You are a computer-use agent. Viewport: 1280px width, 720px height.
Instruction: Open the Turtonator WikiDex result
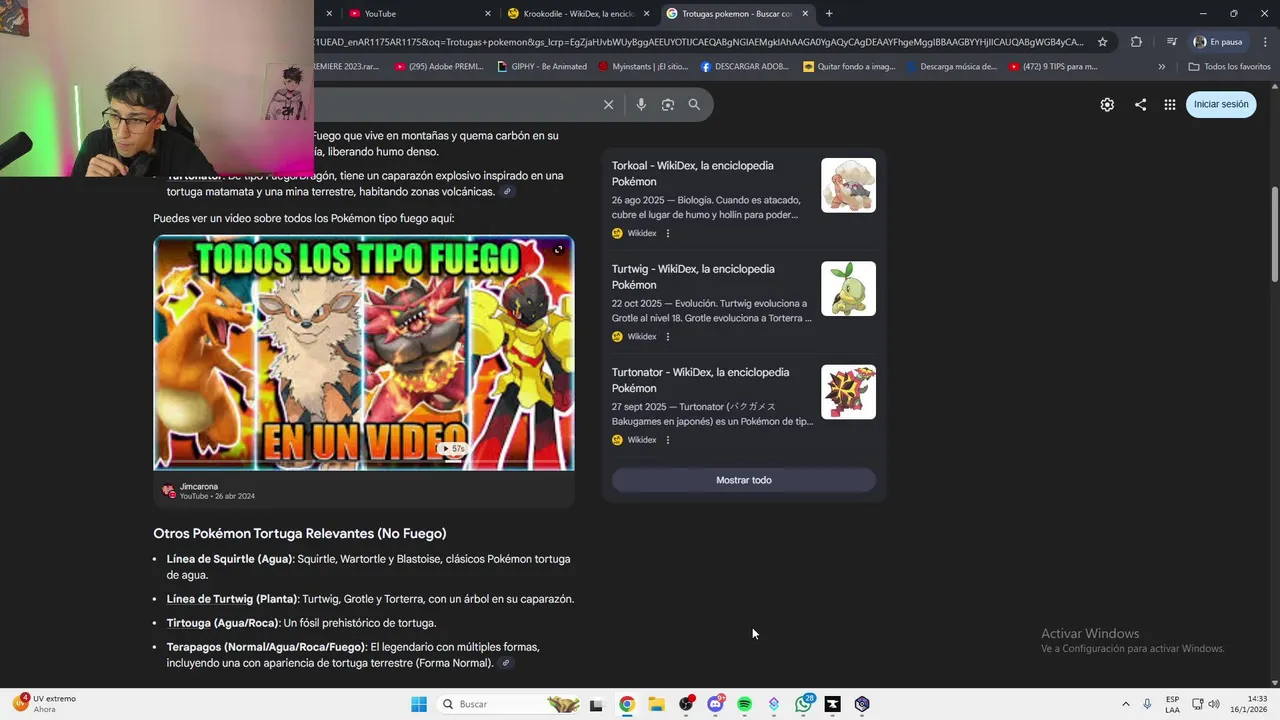point(700,380)
